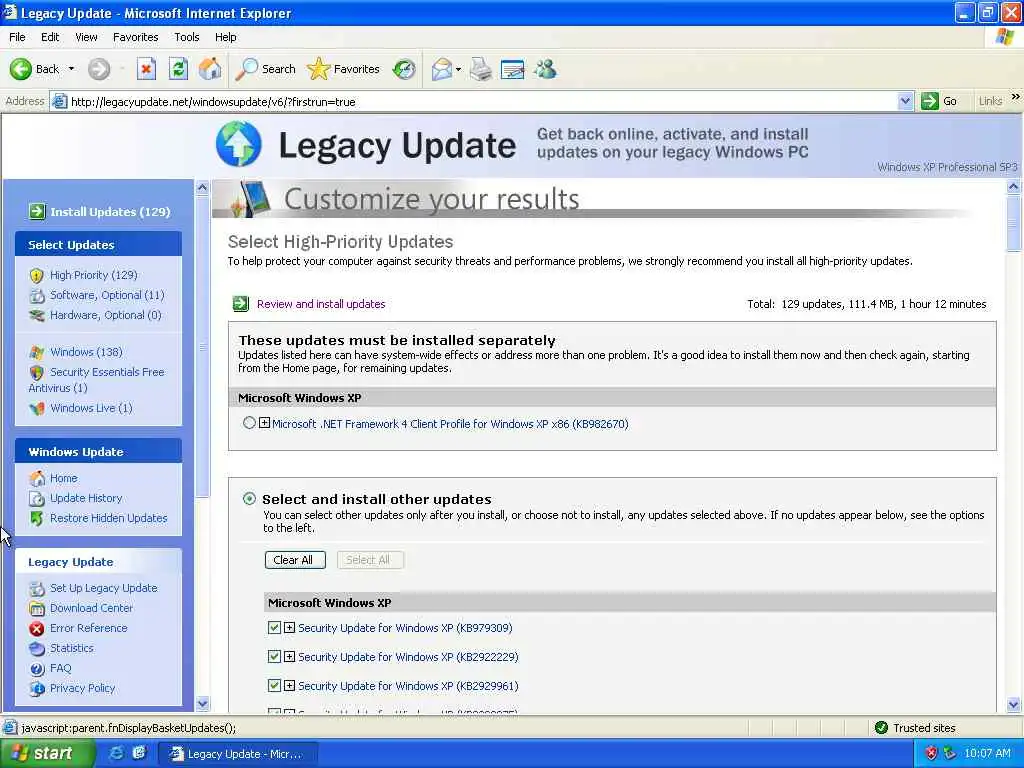Open the Mail button dropdown arrow
This screenshot has height=768, width=1024.
click(x=458, y=69)
